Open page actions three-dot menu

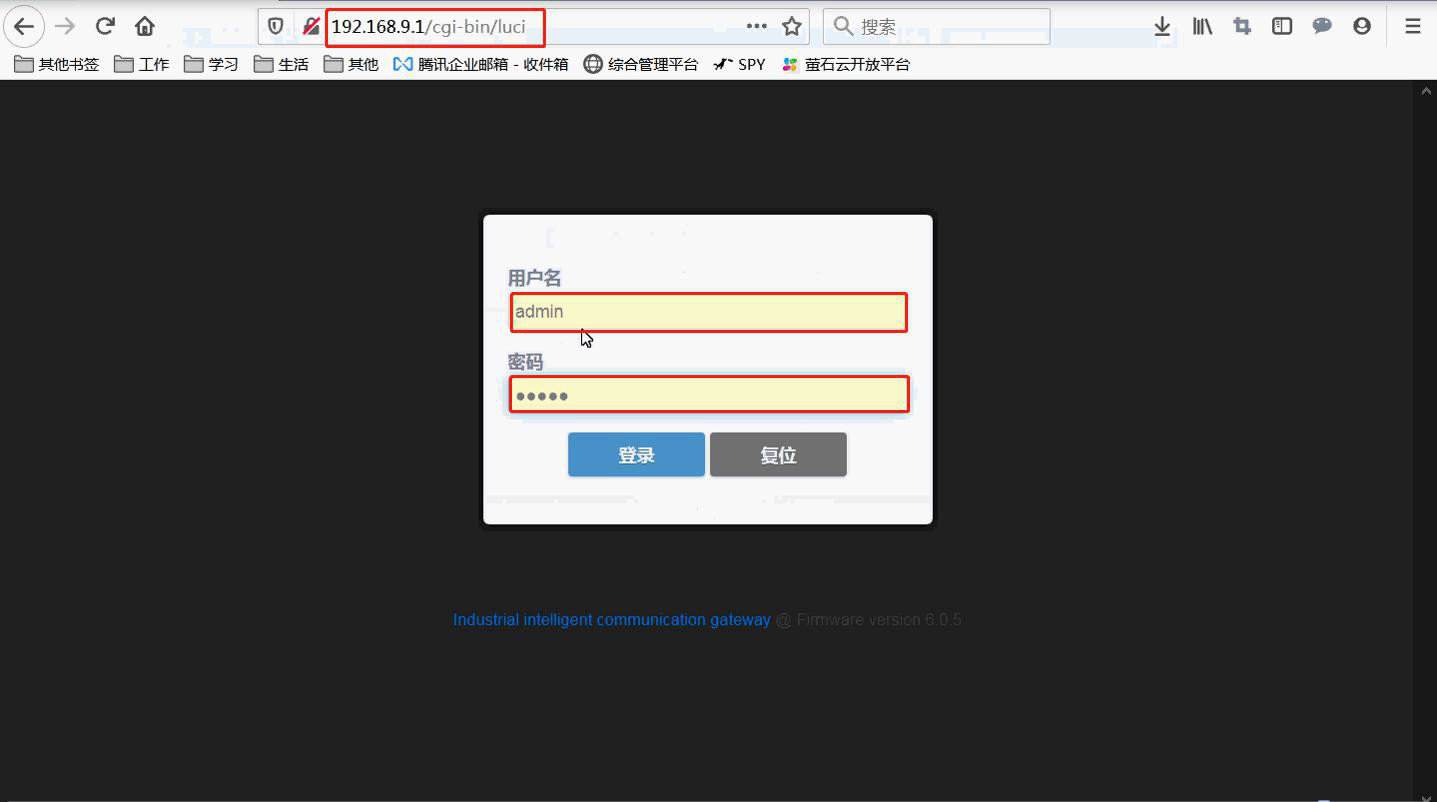pos(757,27)
